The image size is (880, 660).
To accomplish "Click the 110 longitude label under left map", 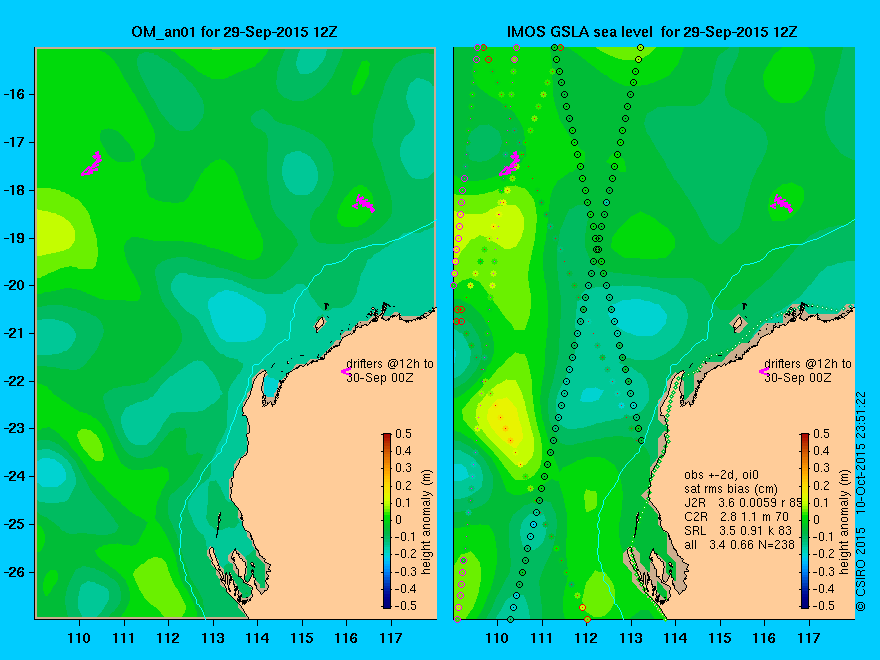I will (79, 638).
